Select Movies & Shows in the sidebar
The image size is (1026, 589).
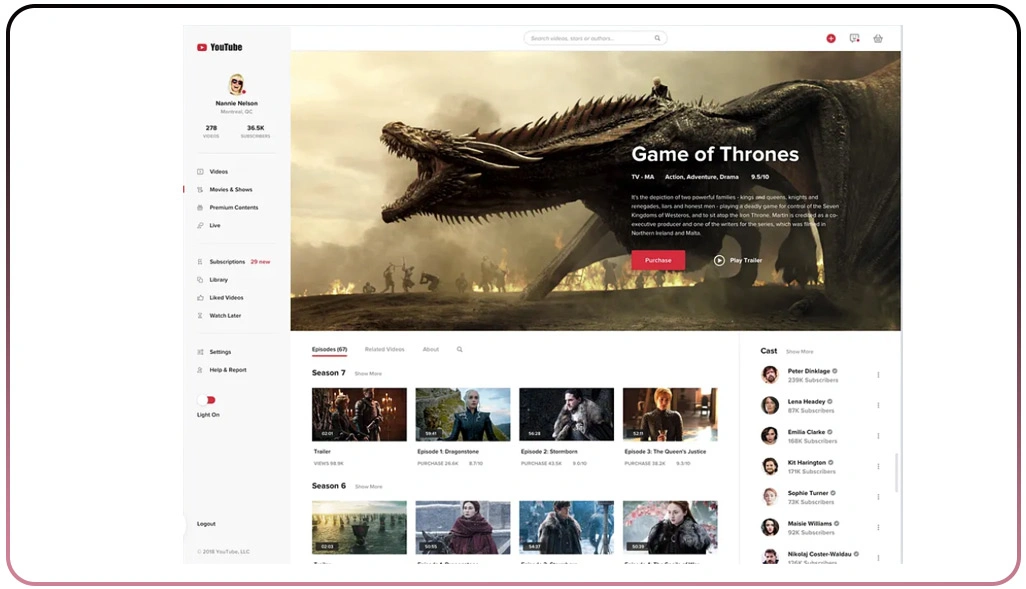point(230,189)
